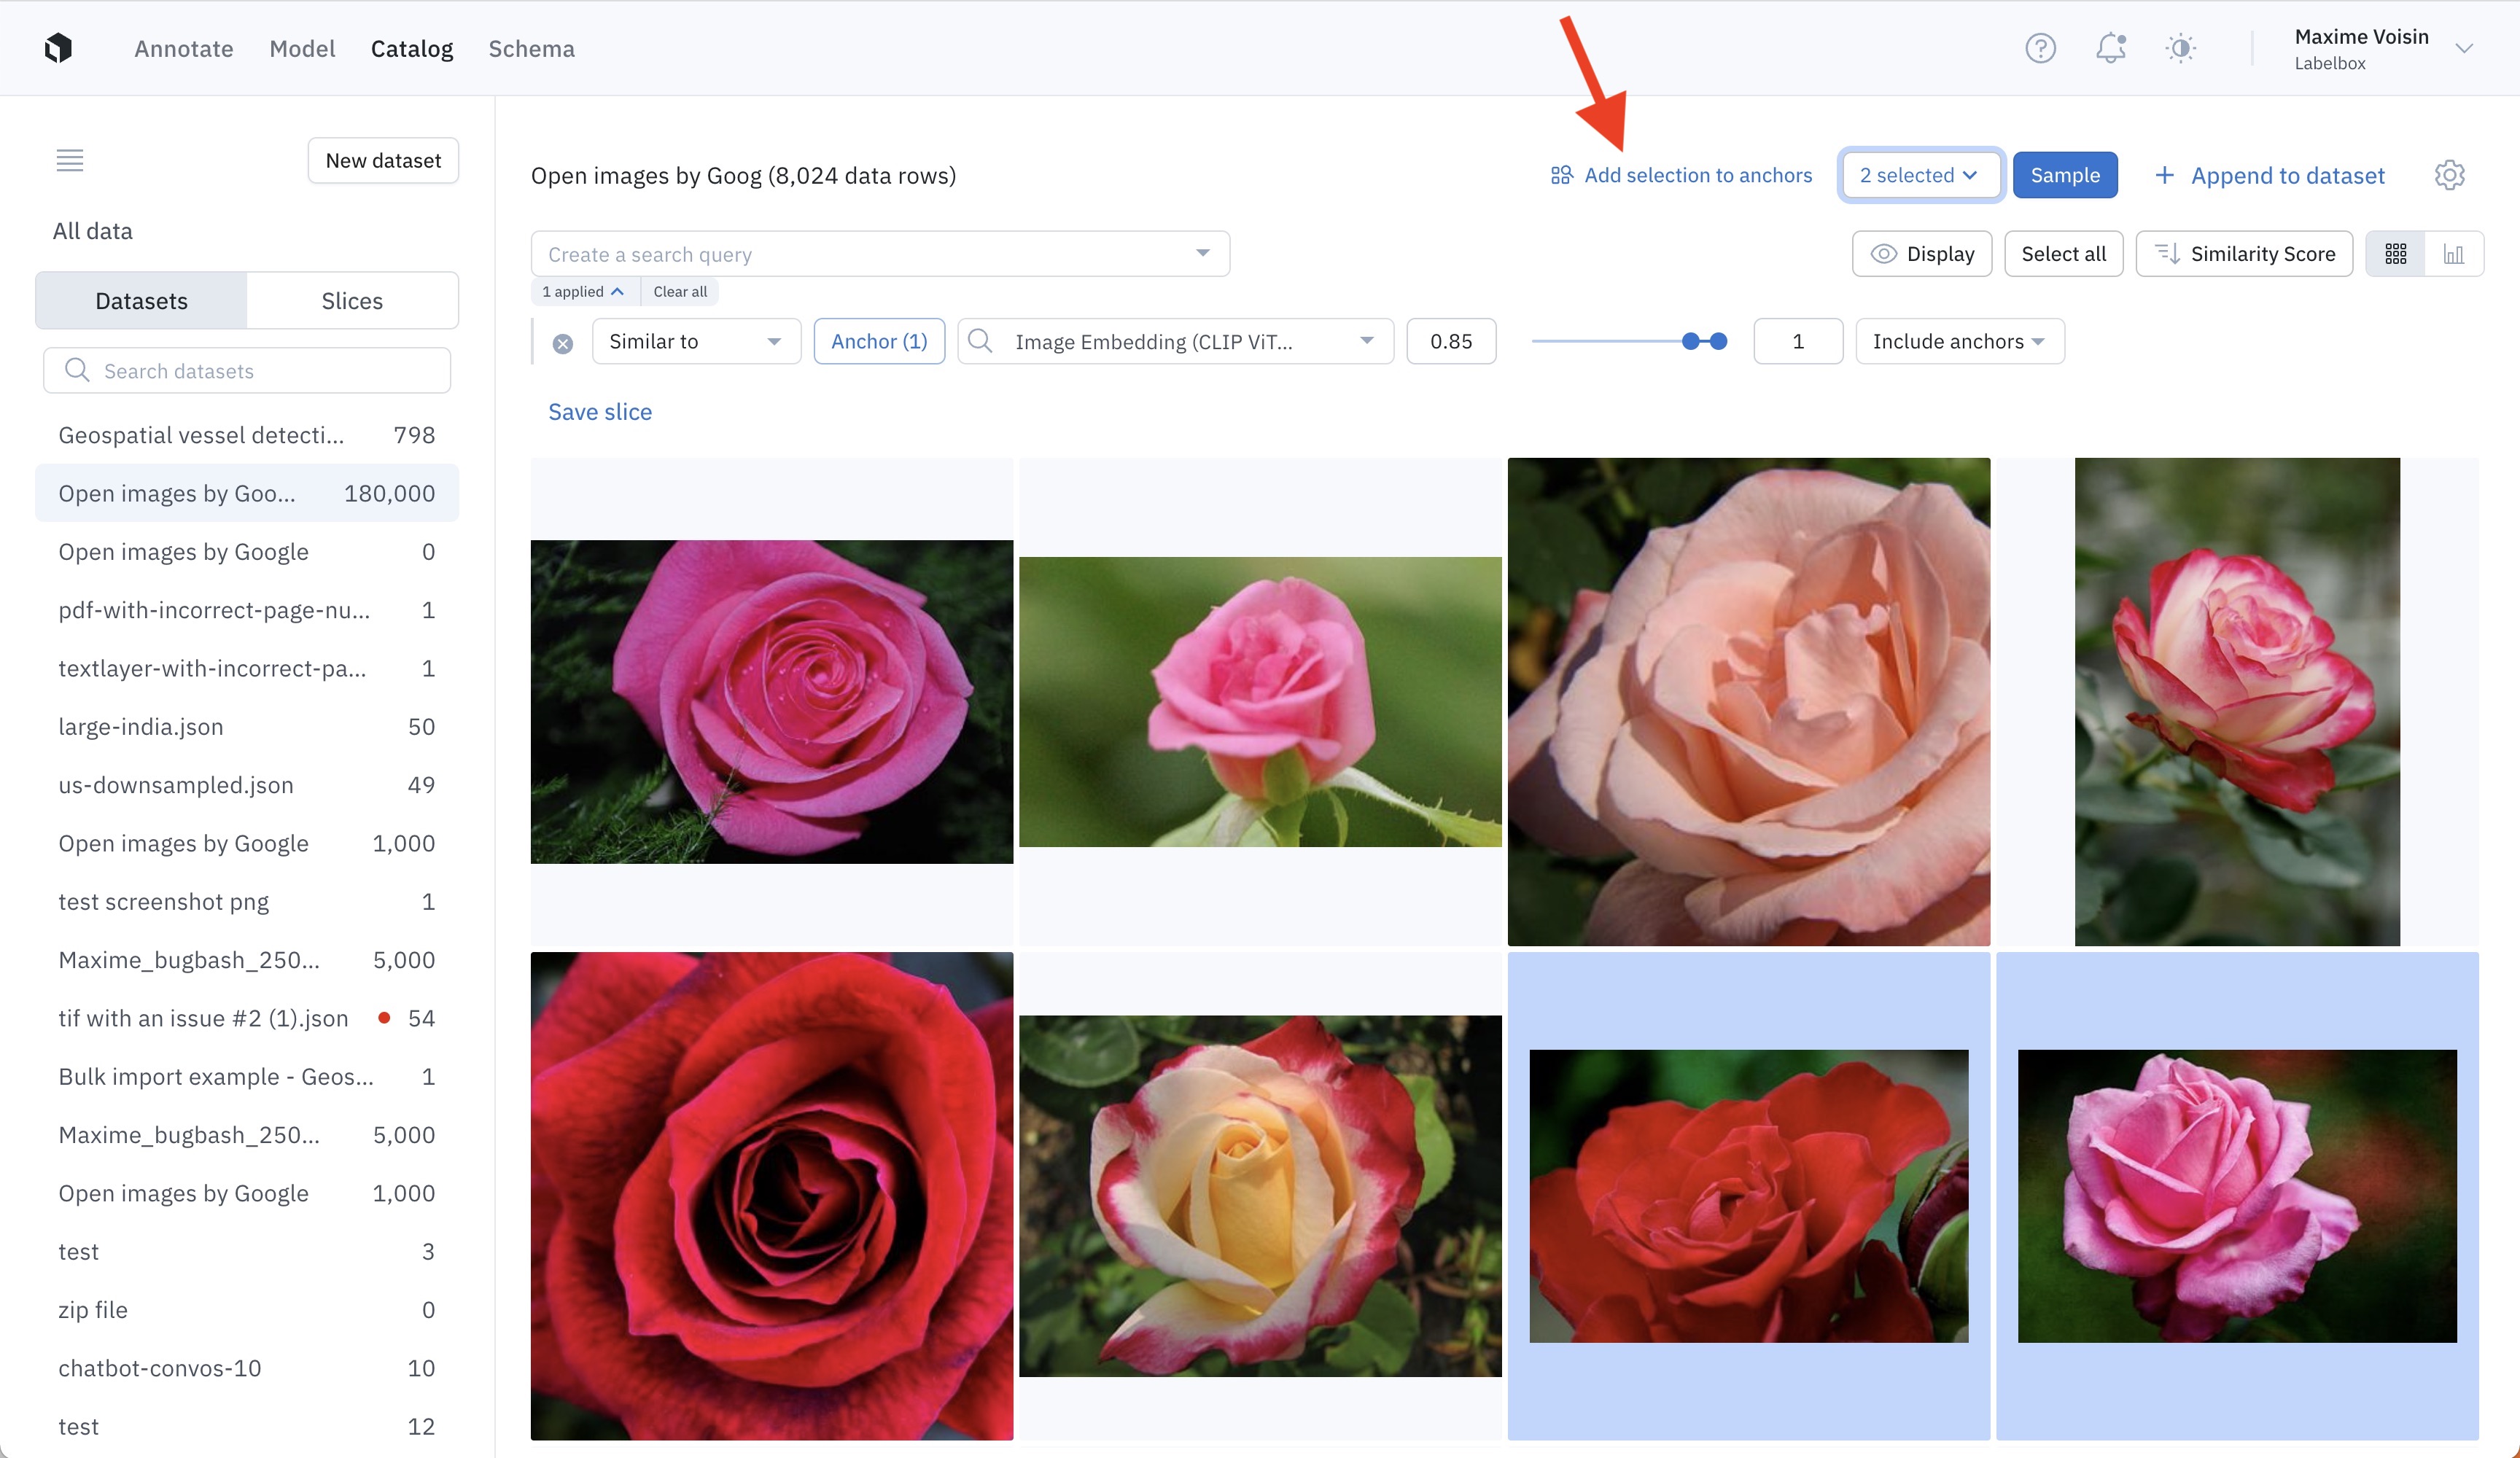Viewport: 2520px width, 1458px height.
Task: Expand the 2 selected dropdown
Action: click(1919, 175)
